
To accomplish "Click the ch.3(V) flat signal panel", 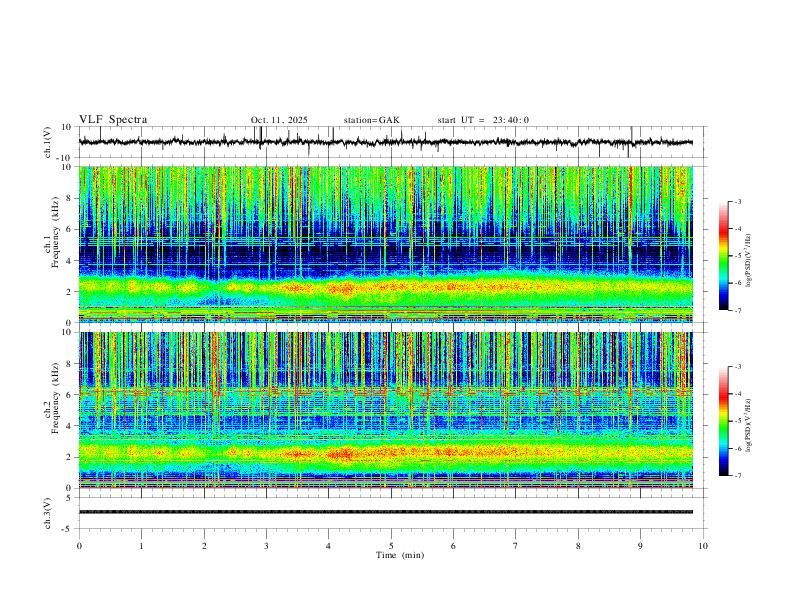I will point(390,512).
